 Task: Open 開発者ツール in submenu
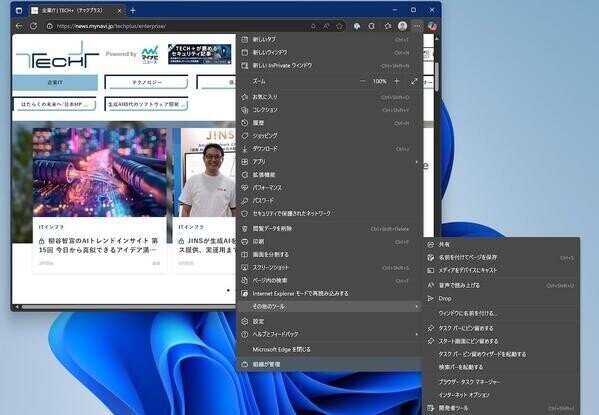[x=501, y=408]
